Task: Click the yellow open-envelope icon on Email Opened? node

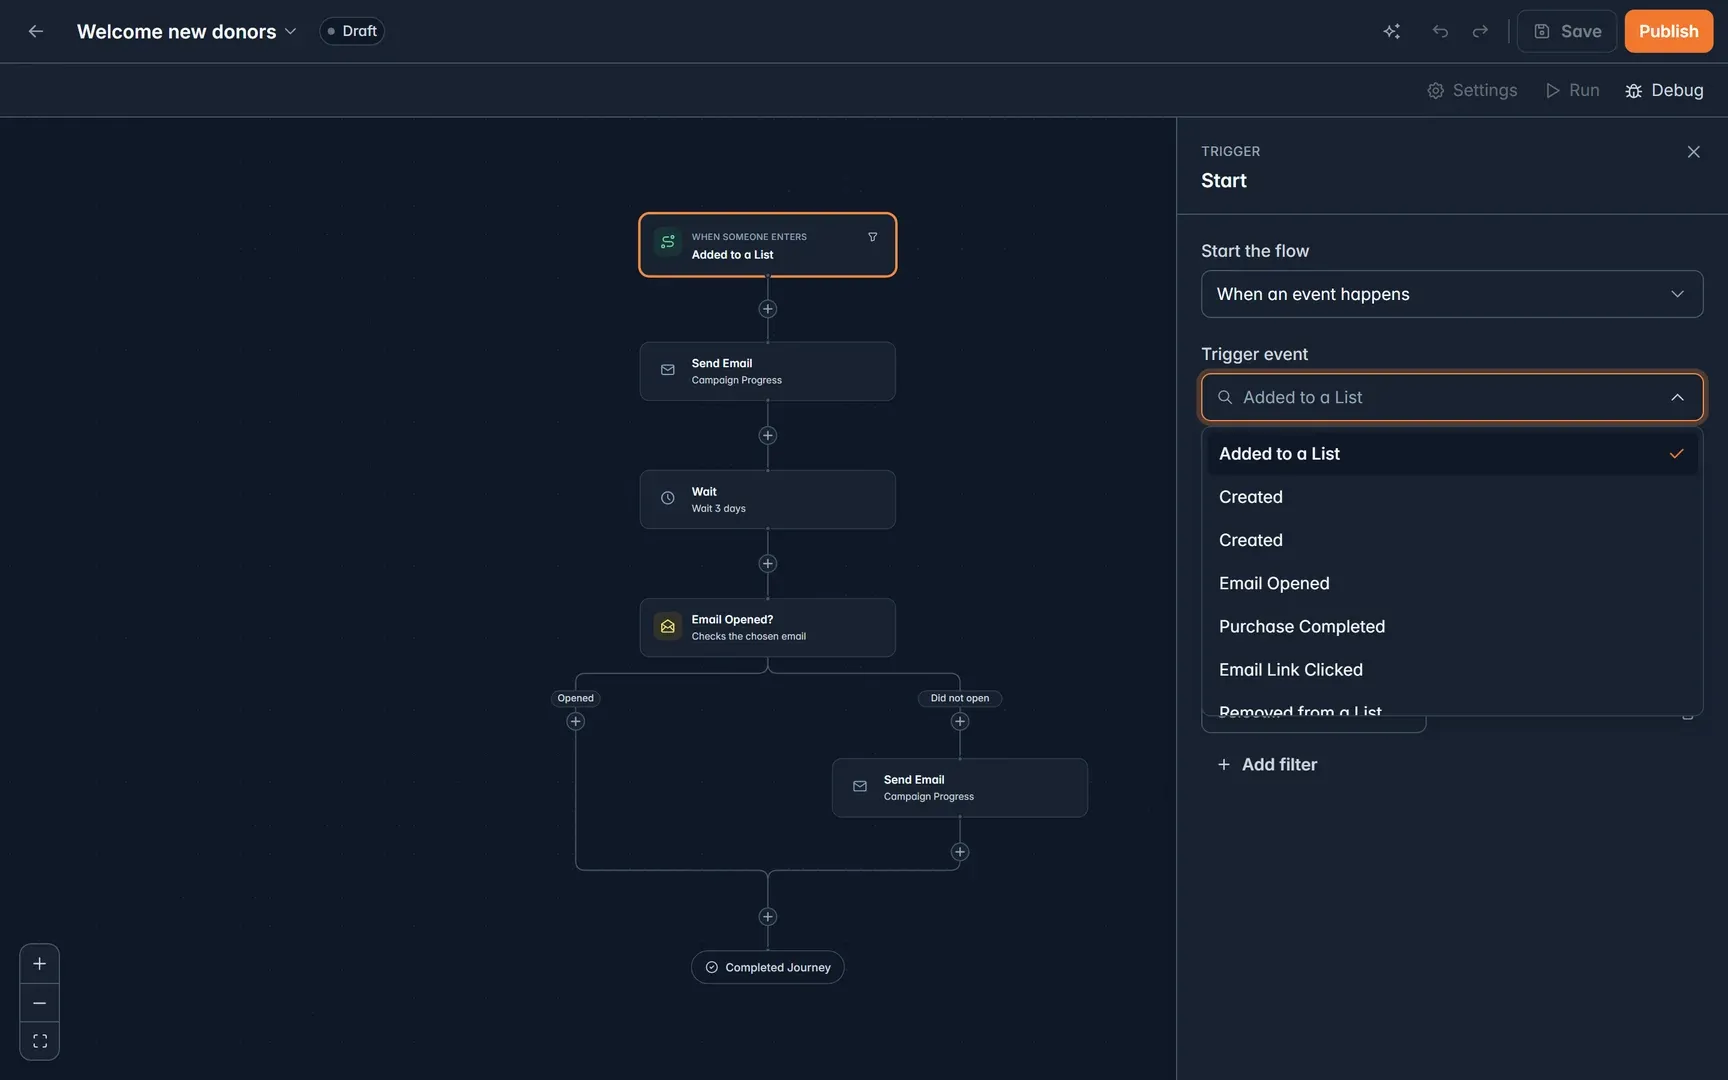Action: [667, 626]
